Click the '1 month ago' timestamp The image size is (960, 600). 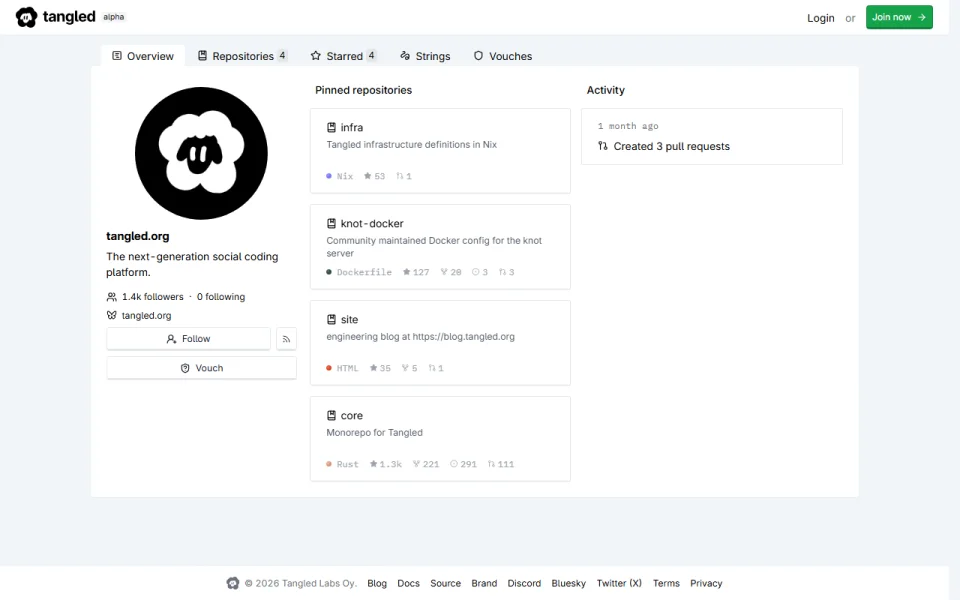tap(628, 126)
